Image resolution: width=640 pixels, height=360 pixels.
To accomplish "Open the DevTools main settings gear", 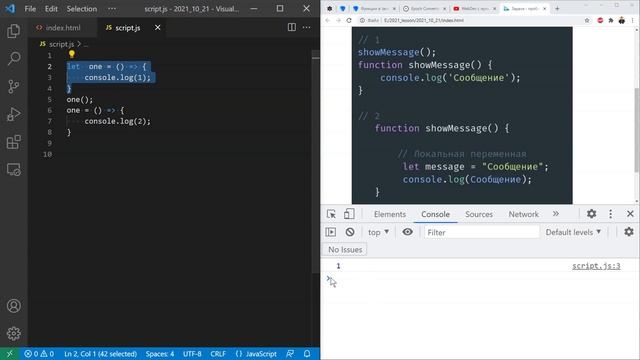I will click(591, 213).
